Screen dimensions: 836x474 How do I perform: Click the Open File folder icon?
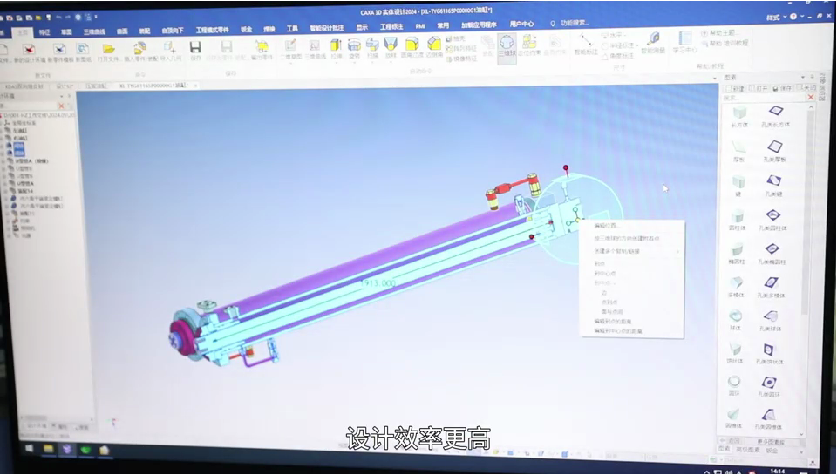tap(109, 48)
